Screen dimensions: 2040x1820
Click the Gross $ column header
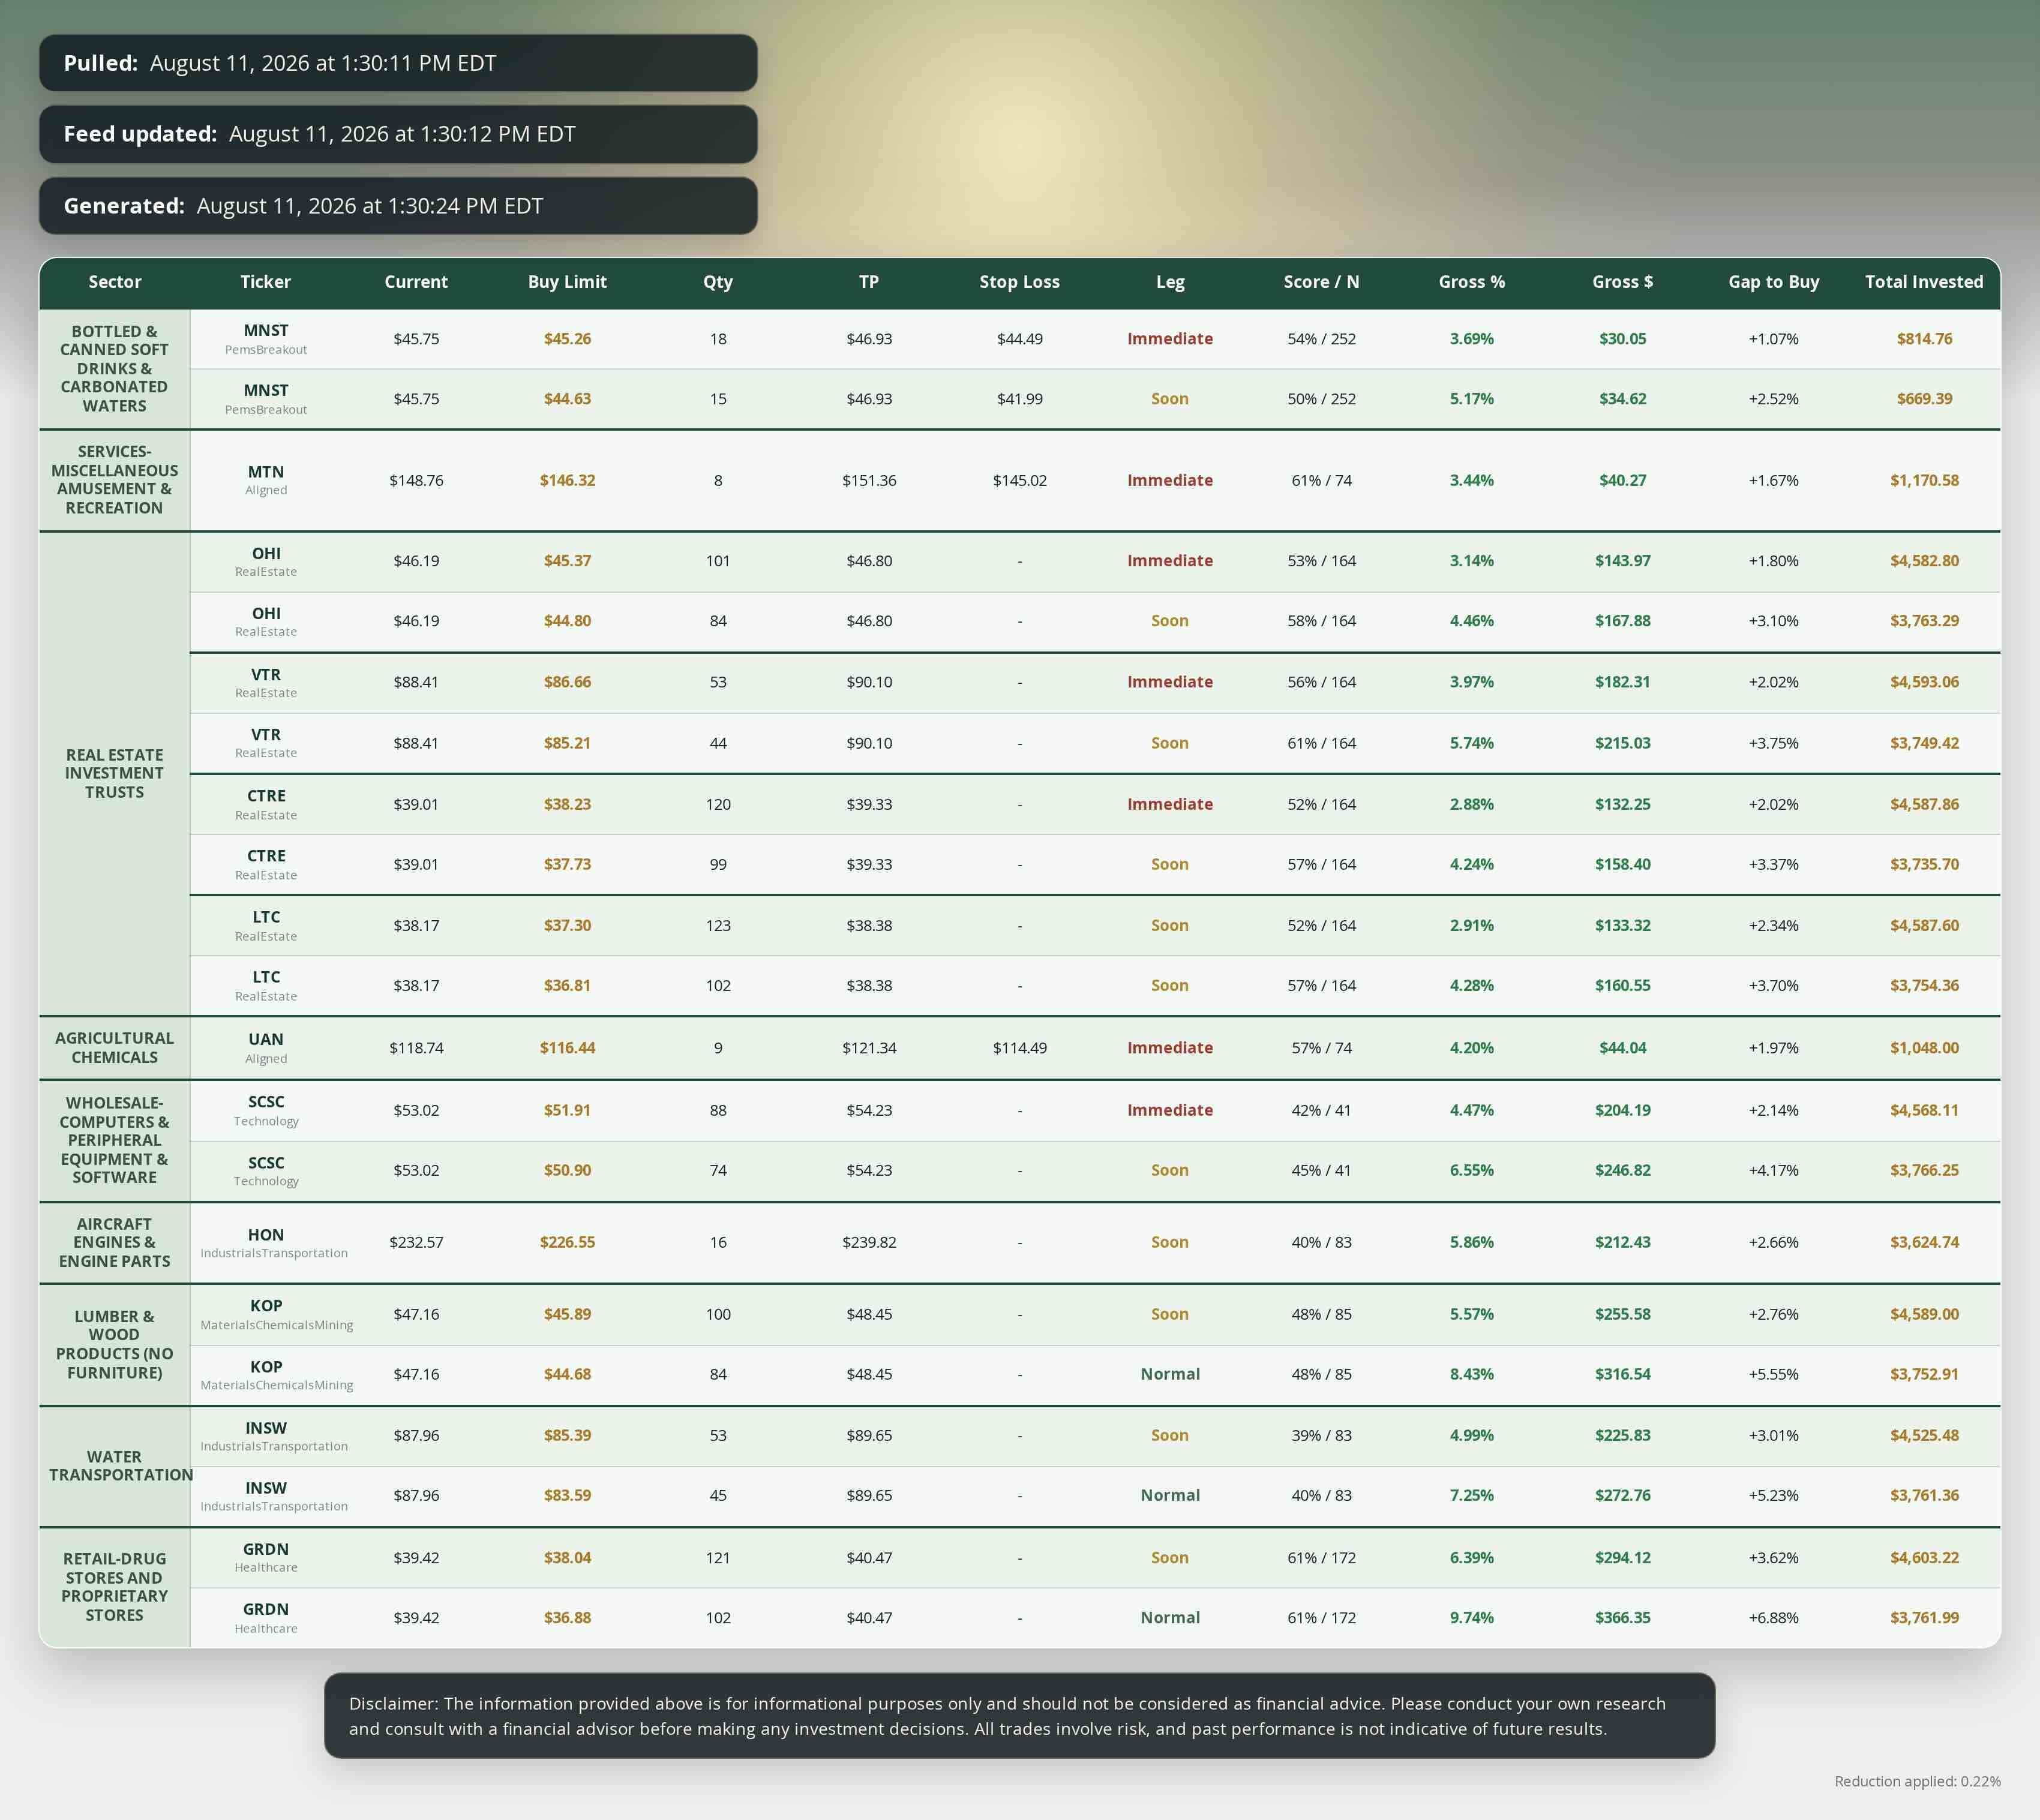[1623, 282]
